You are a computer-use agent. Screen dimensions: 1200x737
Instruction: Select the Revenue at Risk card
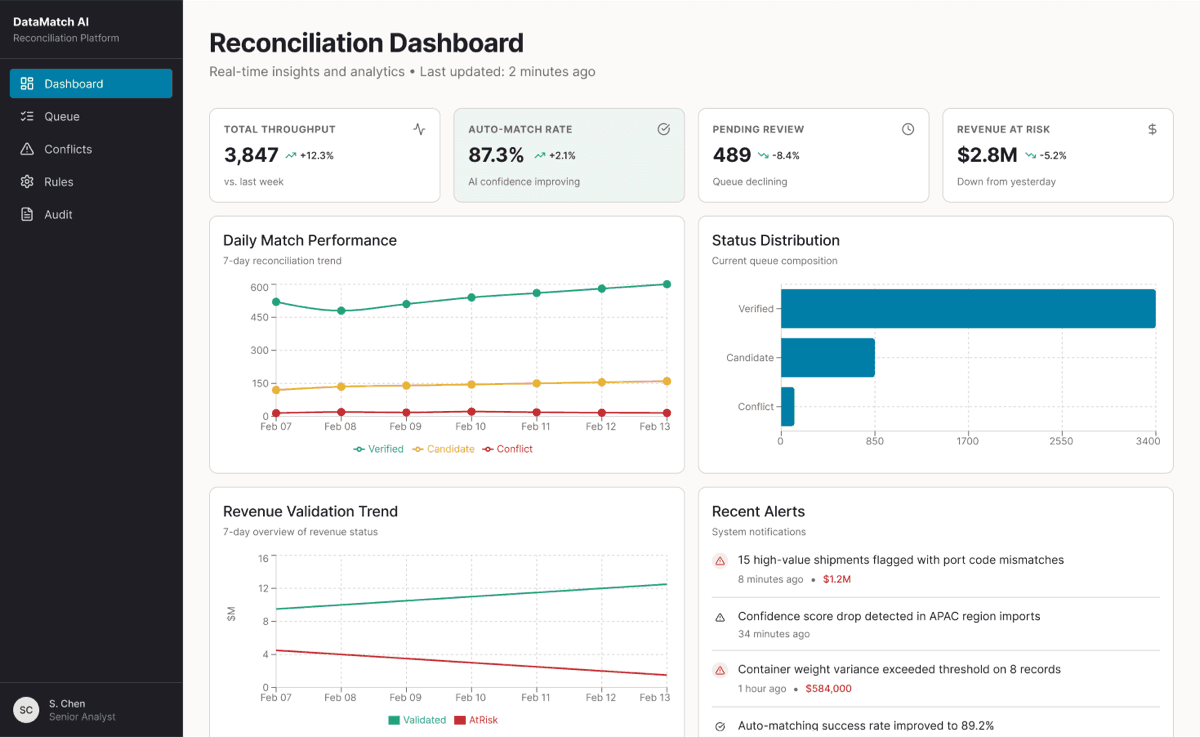click(1058, 155)
